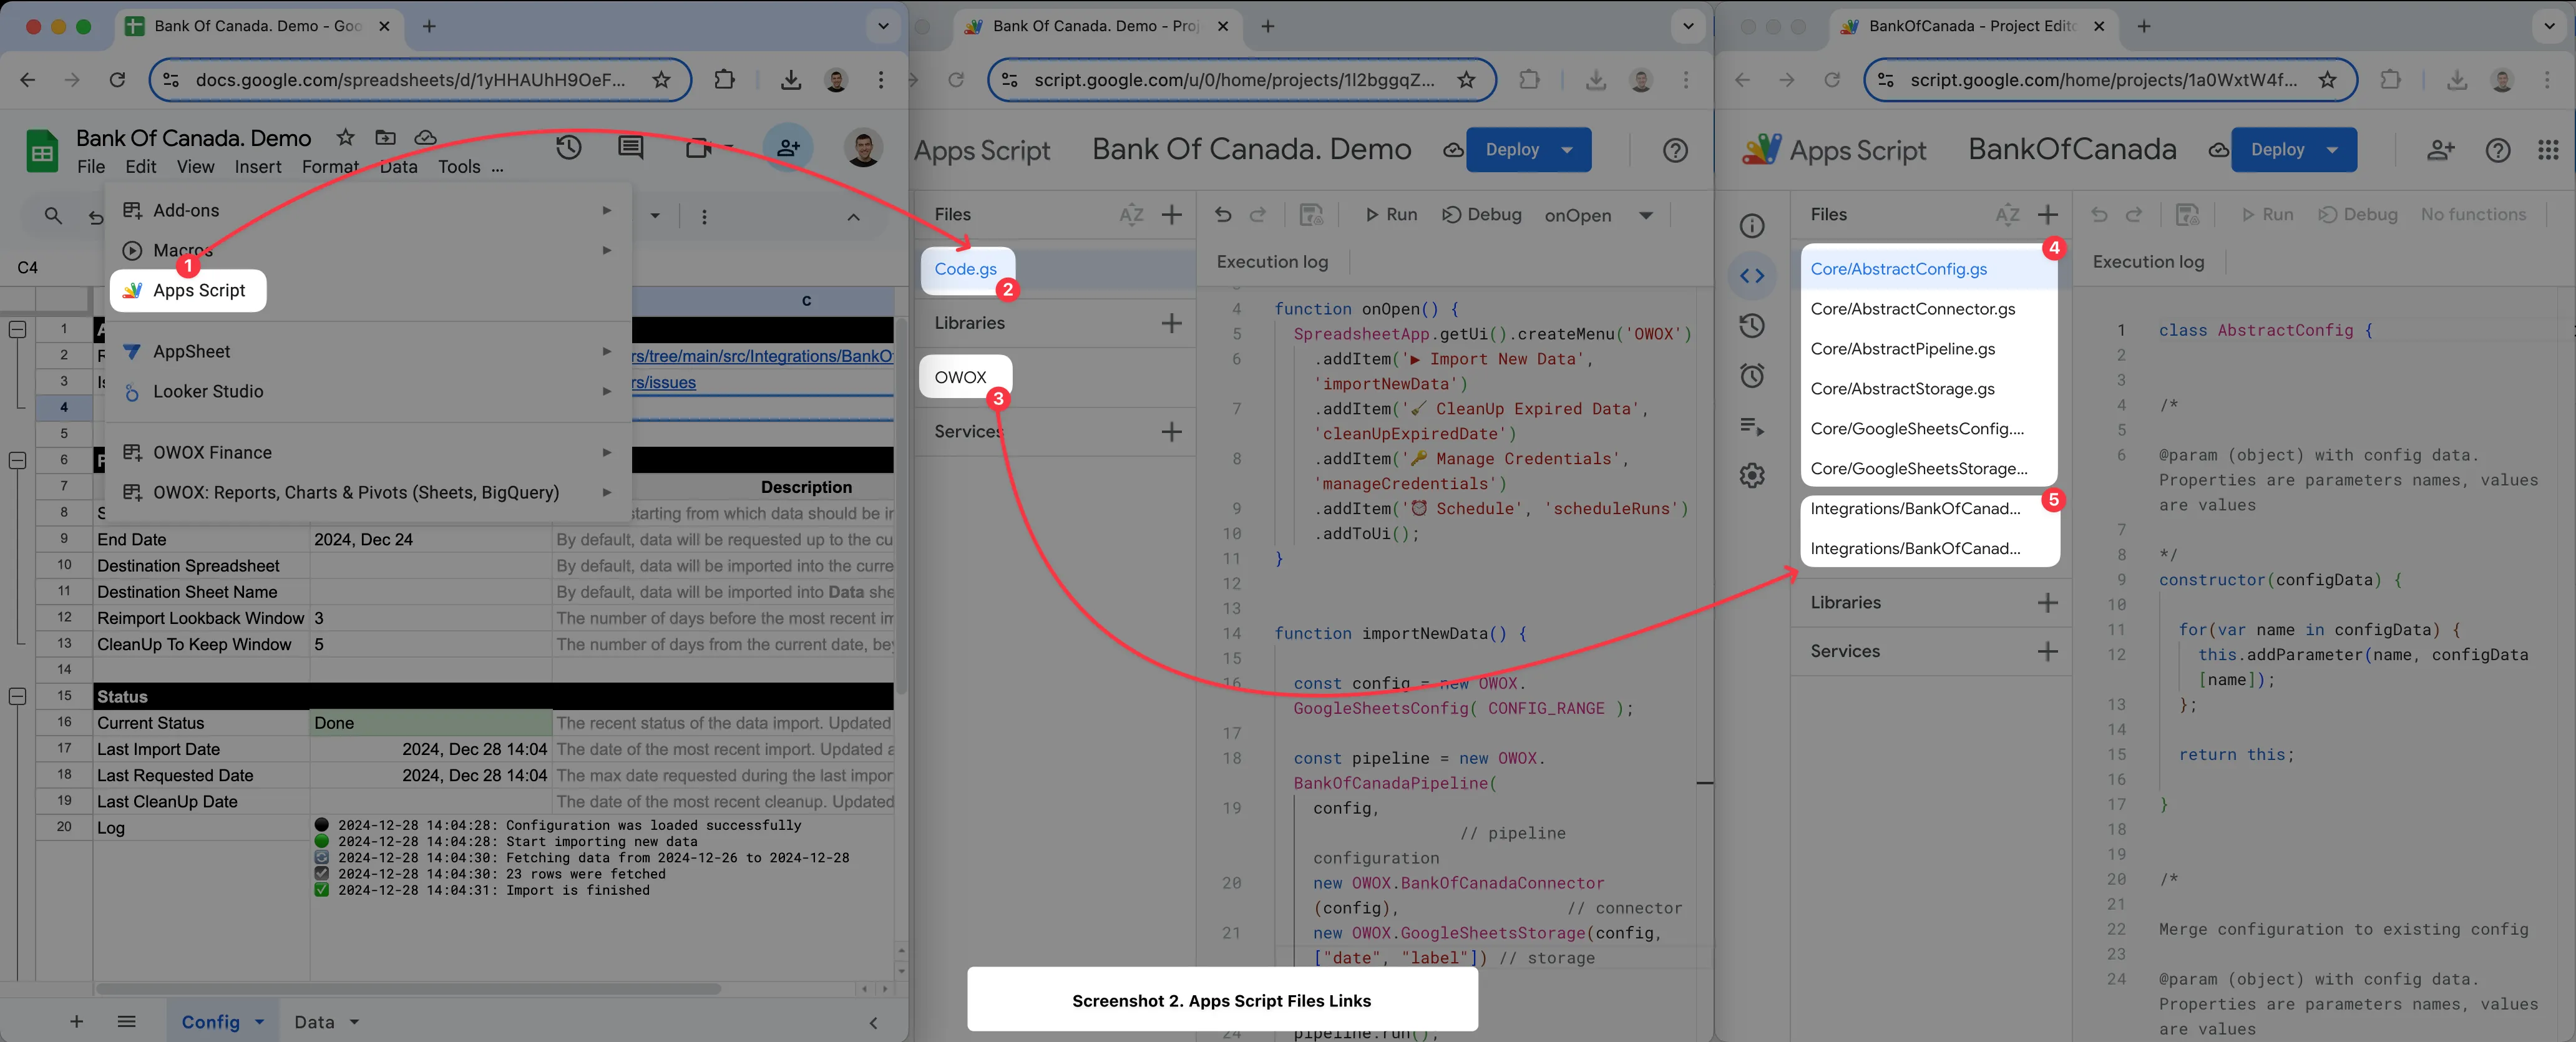Image resolution: width=2576 pixels, height=1042 pixels.
Task: Open Project Settings gear in right sidebar
Action: (1752, 475)
